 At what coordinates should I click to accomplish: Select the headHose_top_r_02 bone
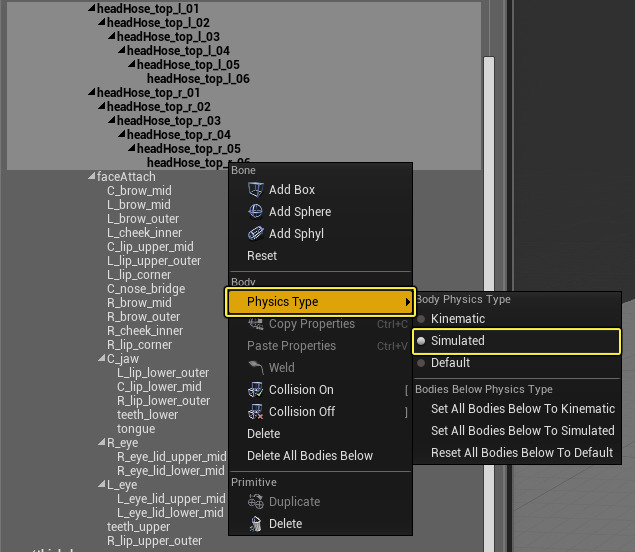[159, 107]
